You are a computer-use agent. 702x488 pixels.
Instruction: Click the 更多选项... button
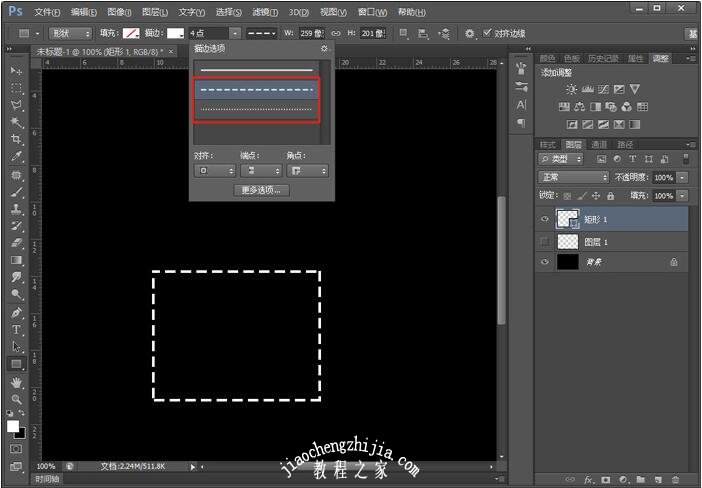[261, 190]
